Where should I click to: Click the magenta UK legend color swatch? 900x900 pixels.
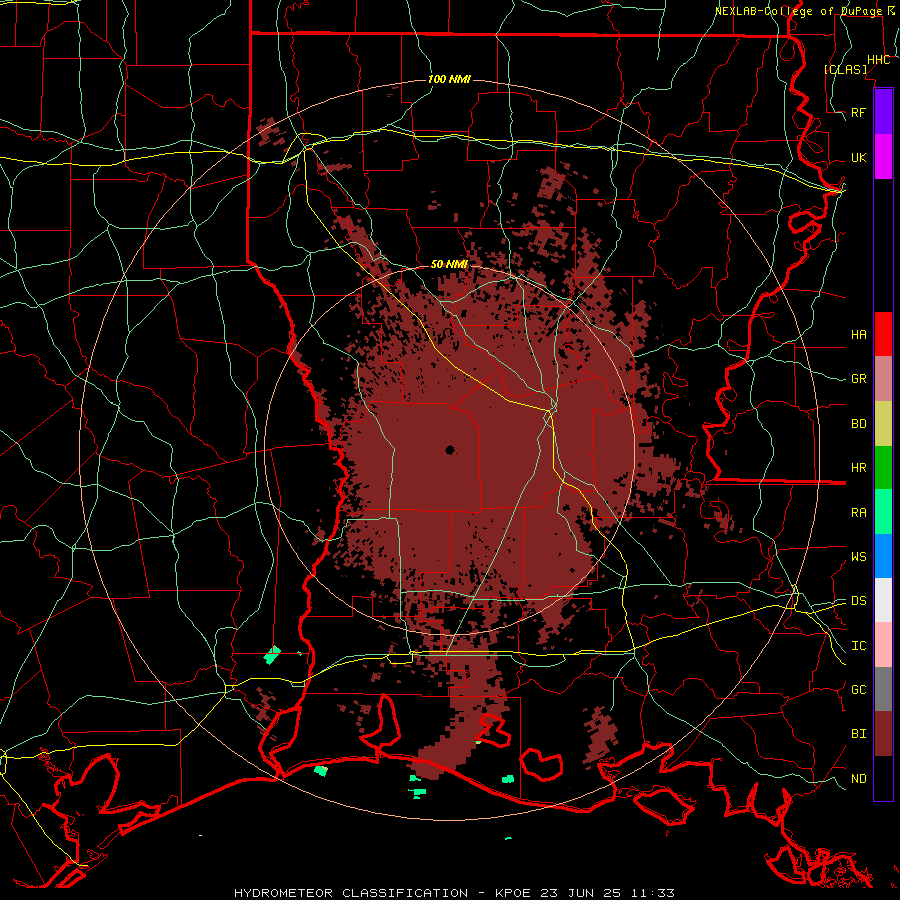click(883, 157)
